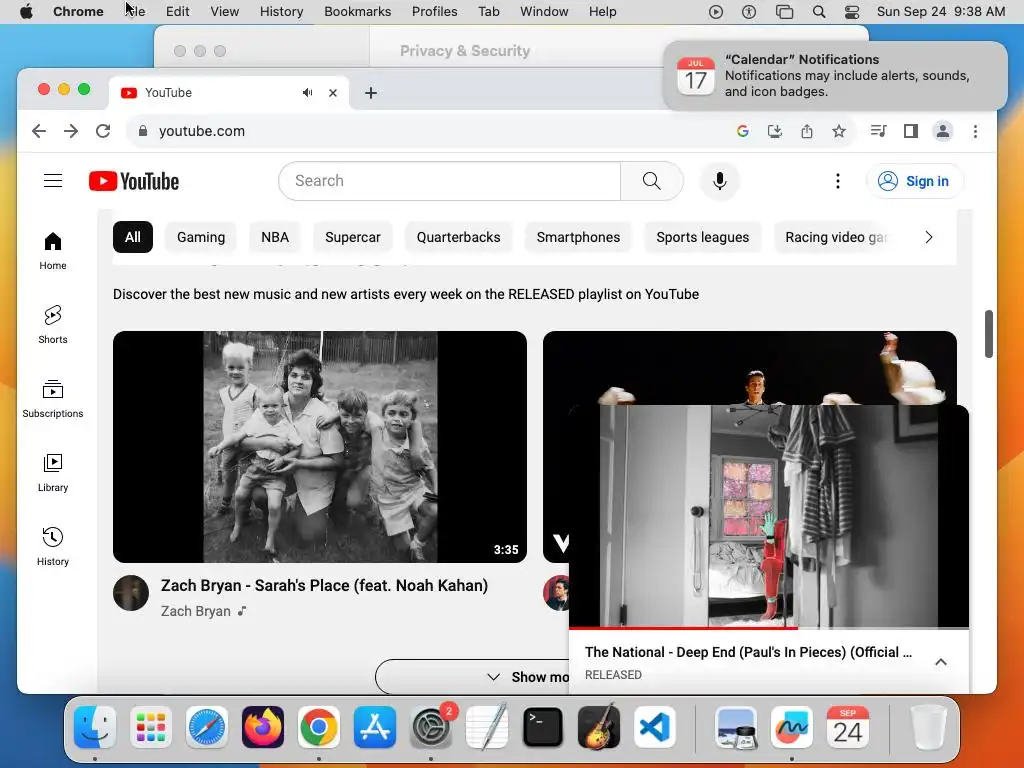Image resolution: width=1024 pixels, height=768 pixels.
Task: Select the Sports leagues filter chip
Action: click(703, 237)
